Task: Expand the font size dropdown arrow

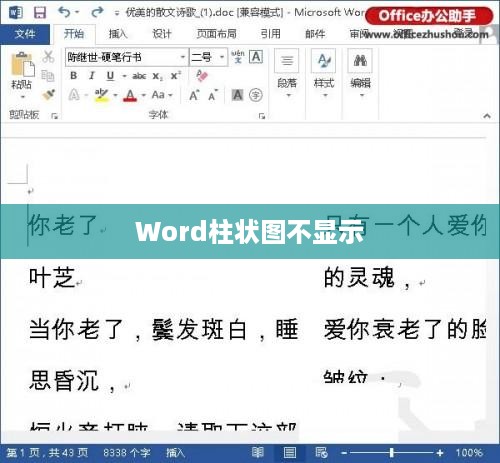Action: (222, 57)
